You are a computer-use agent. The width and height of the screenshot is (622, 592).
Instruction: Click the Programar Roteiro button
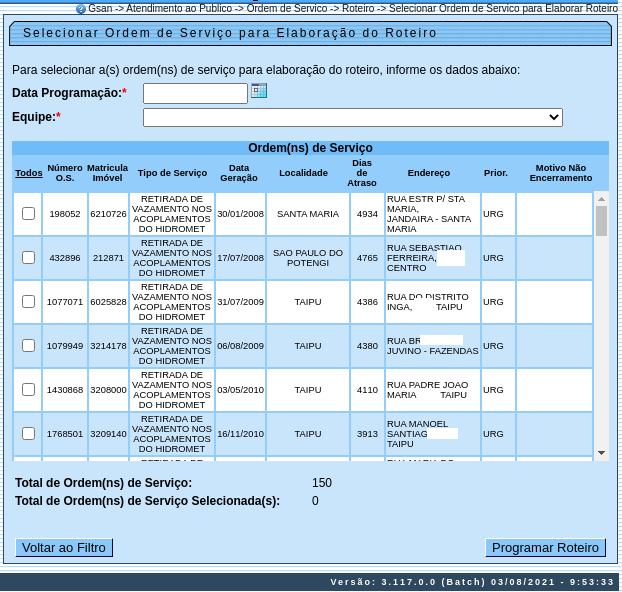545,548
